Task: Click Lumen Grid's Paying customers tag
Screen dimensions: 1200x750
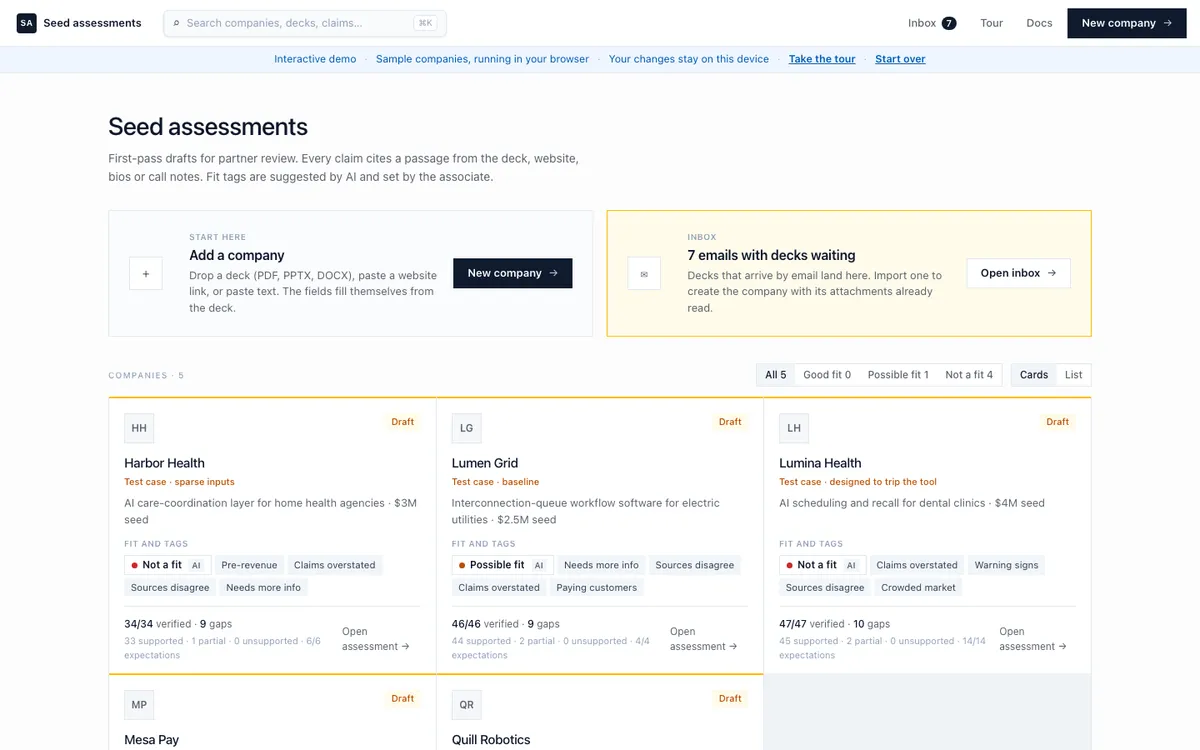Action: [x=597, y=588]
